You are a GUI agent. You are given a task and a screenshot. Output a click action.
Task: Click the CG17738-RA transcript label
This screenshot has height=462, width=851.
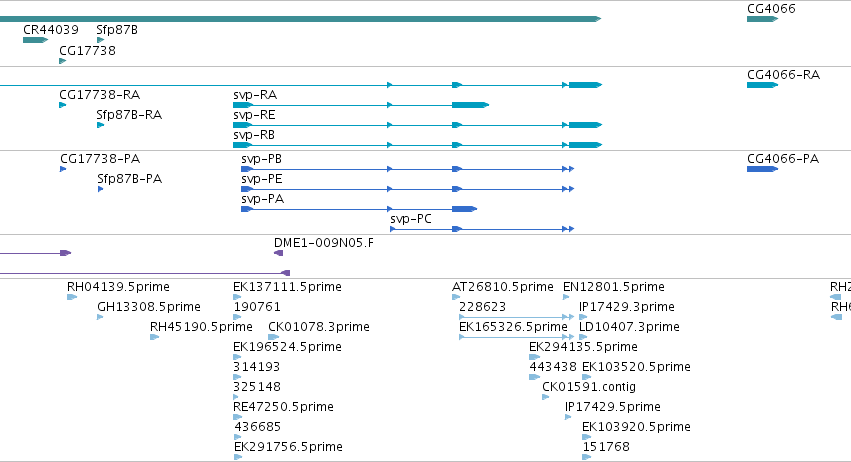coord(100,95)
